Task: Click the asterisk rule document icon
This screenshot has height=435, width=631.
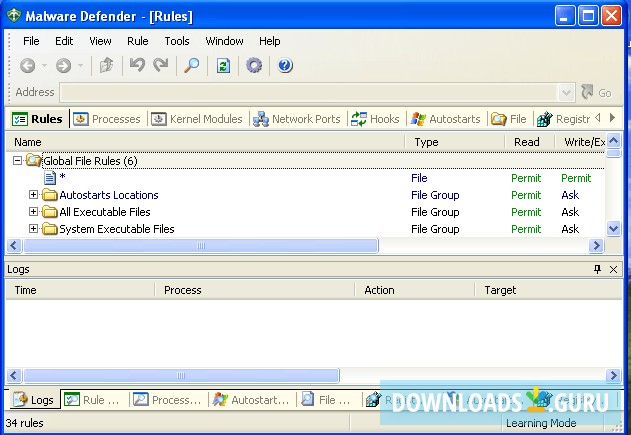Action: pos(50,177)
